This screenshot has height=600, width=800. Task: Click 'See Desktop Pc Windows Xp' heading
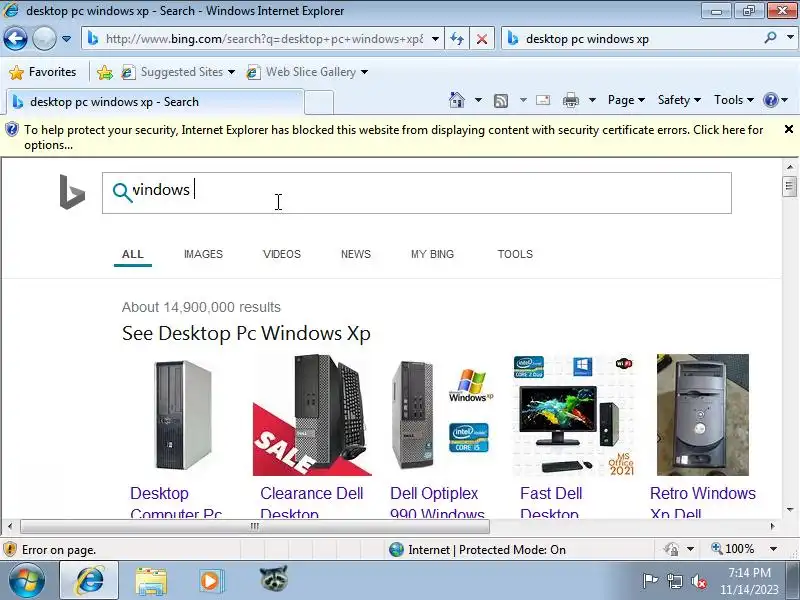(x=246, y=333)
